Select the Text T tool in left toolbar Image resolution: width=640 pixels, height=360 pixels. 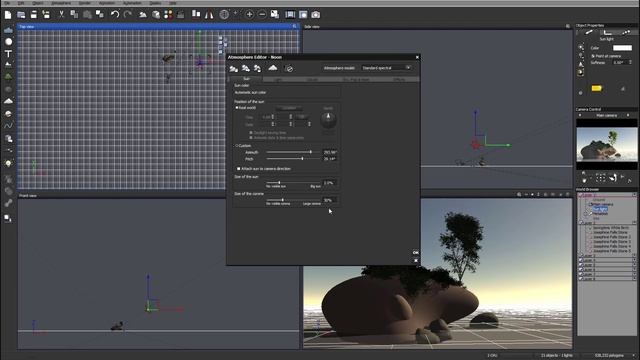point(8,53)
